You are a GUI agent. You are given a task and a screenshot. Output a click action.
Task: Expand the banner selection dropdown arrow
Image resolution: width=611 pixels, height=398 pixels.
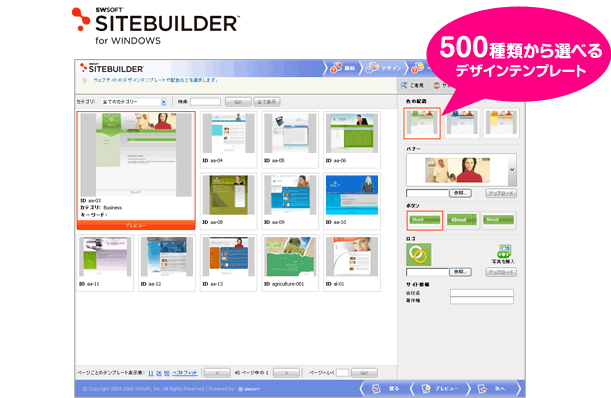tap(512, 170)
